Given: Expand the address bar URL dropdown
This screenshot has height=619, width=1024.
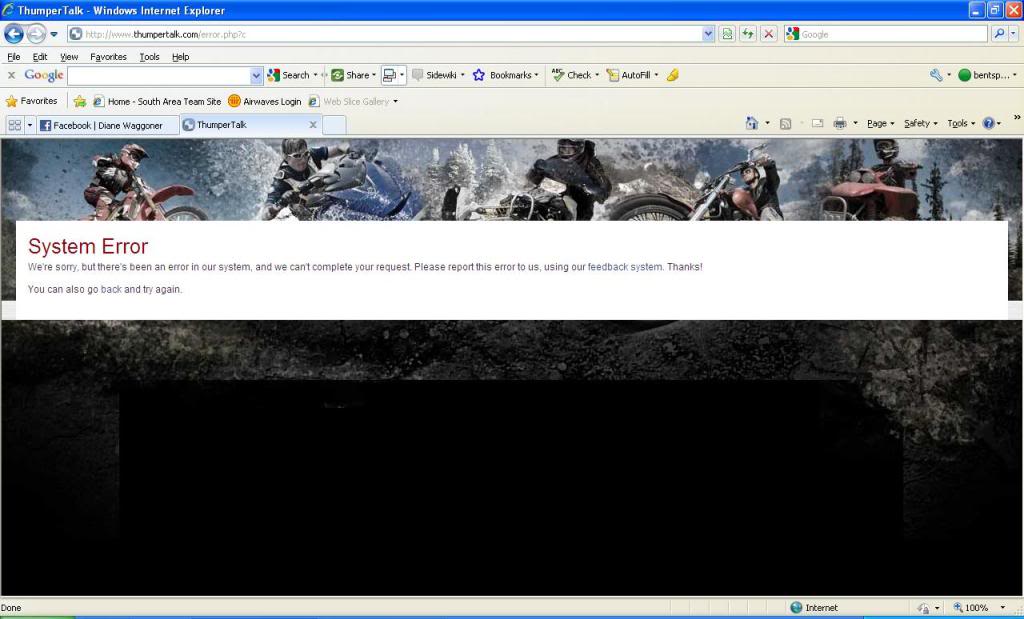Looking at the screenshot, I should point(708,34).
